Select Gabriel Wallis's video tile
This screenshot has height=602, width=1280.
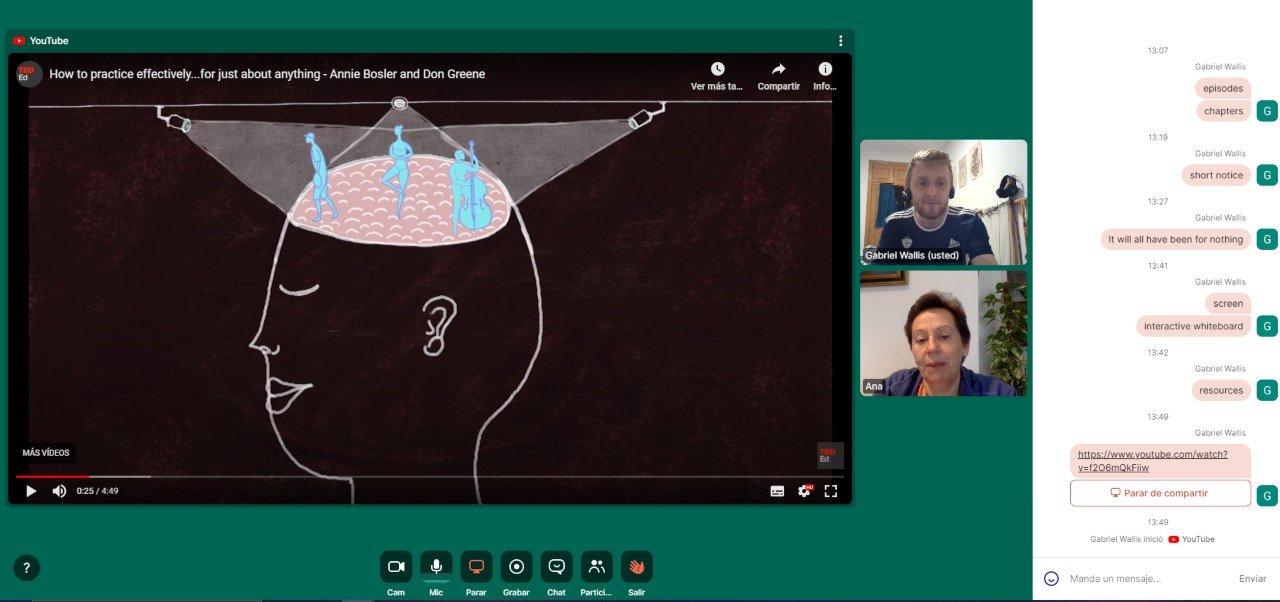pos(943,202)
